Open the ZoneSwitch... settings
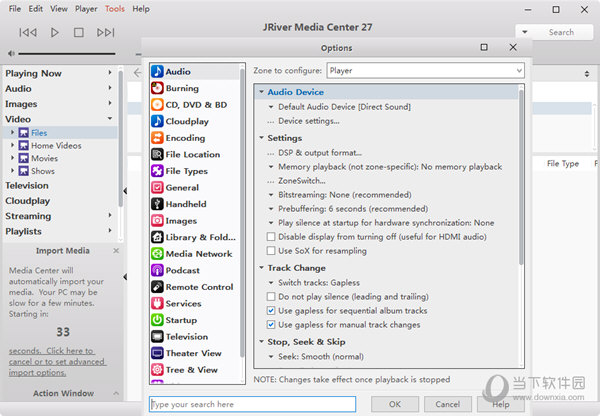This screenshot has width=600, height=416. pos(302,181)
